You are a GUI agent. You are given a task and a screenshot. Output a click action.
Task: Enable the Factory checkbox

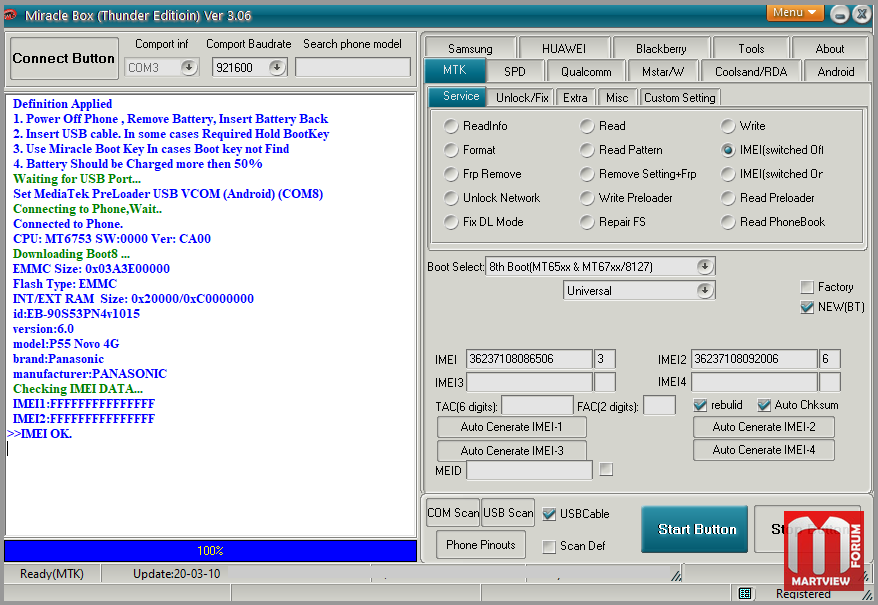pos(807,287)
